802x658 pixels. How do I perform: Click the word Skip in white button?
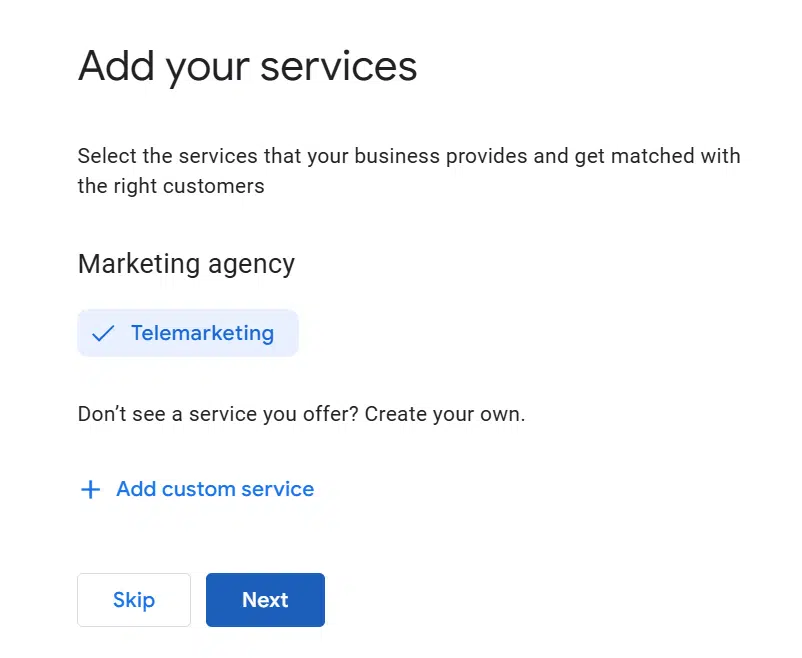pyautogui.click(x=134, y=600)
